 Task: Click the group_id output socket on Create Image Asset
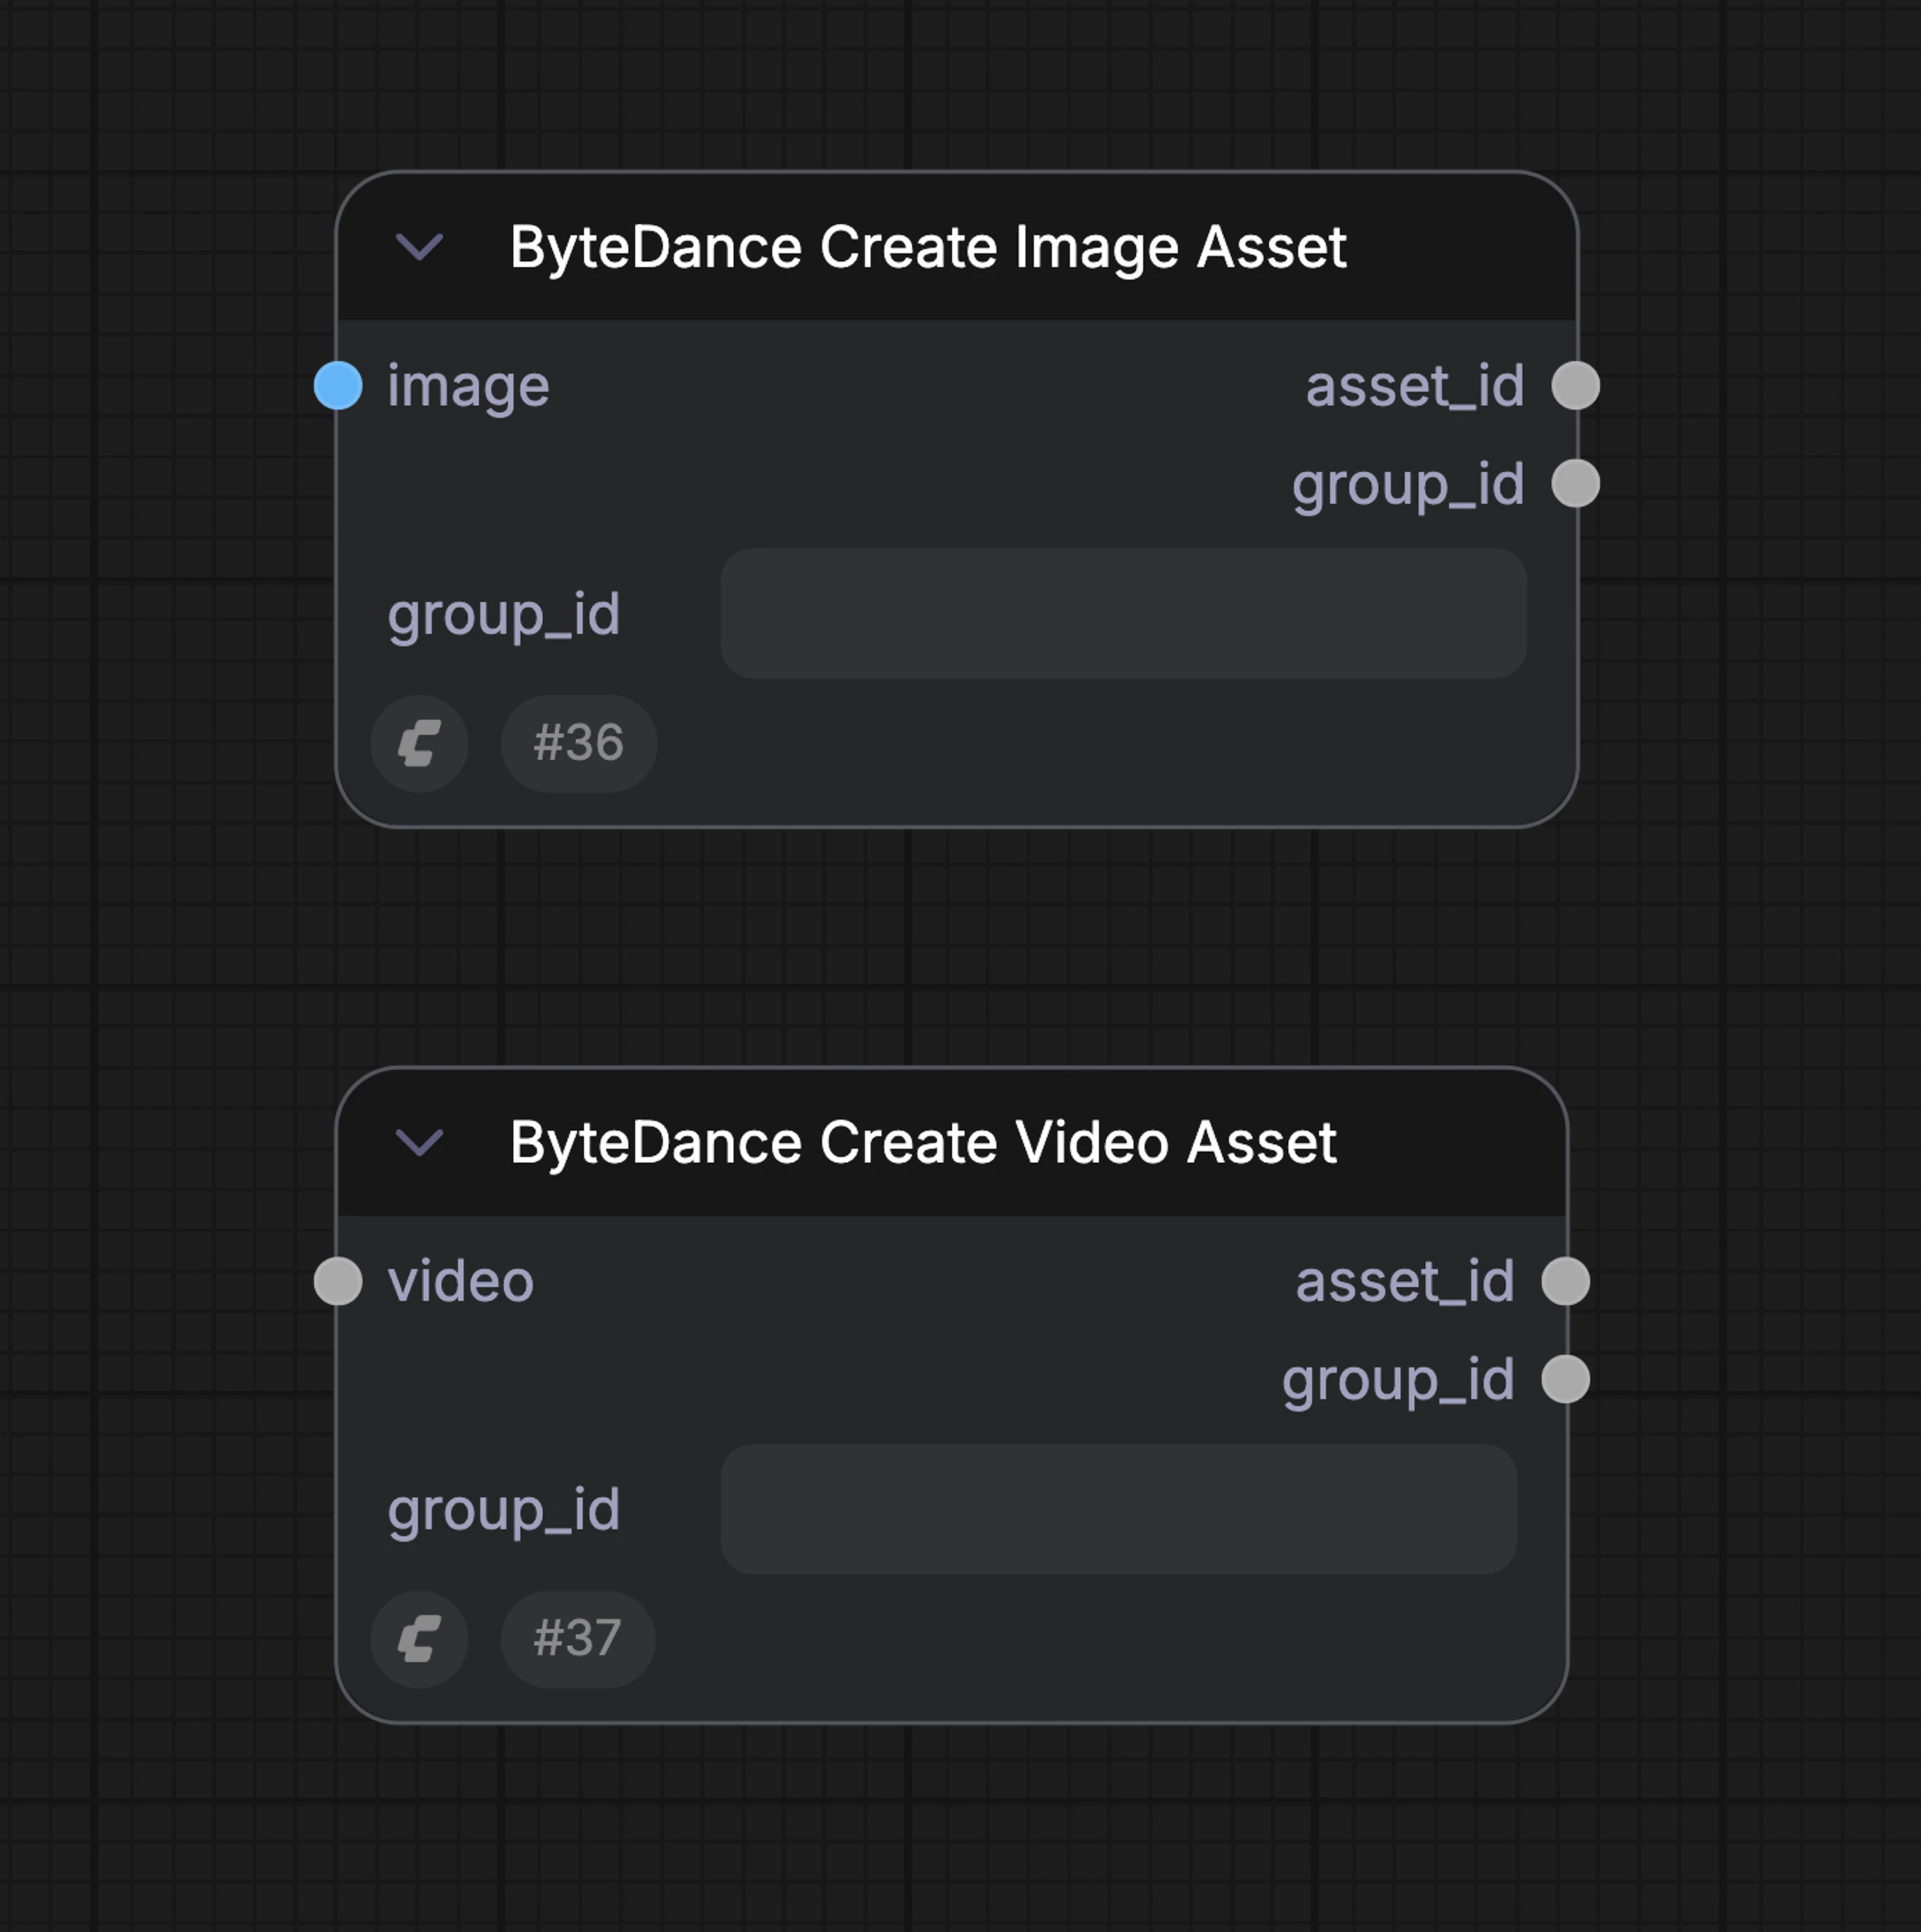(x=1578, y=483)
